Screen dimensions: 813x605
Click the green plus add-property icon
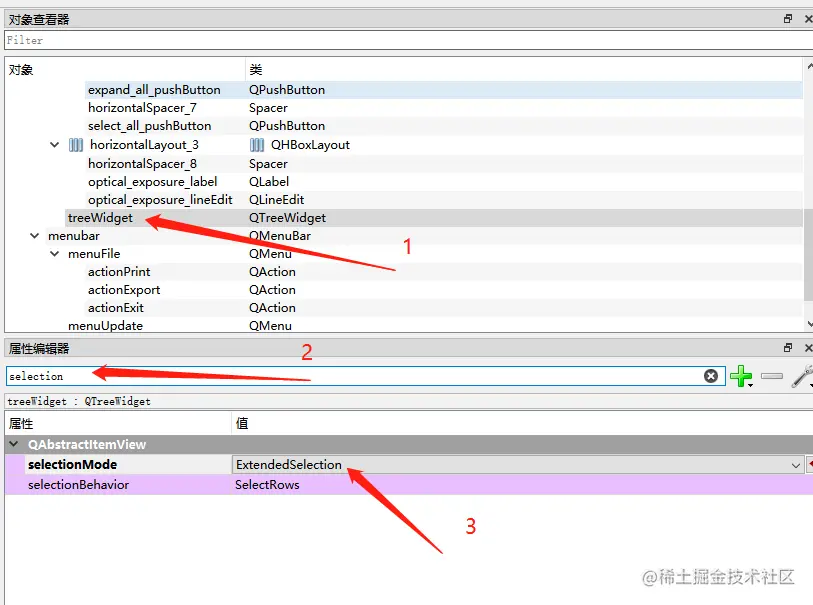(741, 376)
